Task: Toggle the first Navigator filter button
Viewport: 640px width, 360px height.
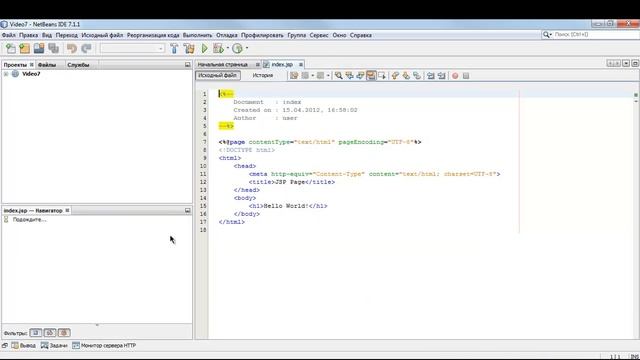Action: tap(36, 333)
